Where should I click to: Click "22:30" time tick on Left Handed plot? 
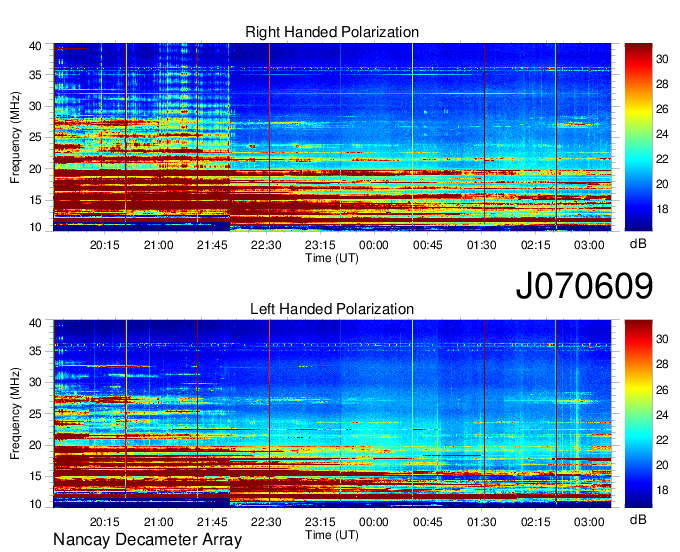(266, 522)
